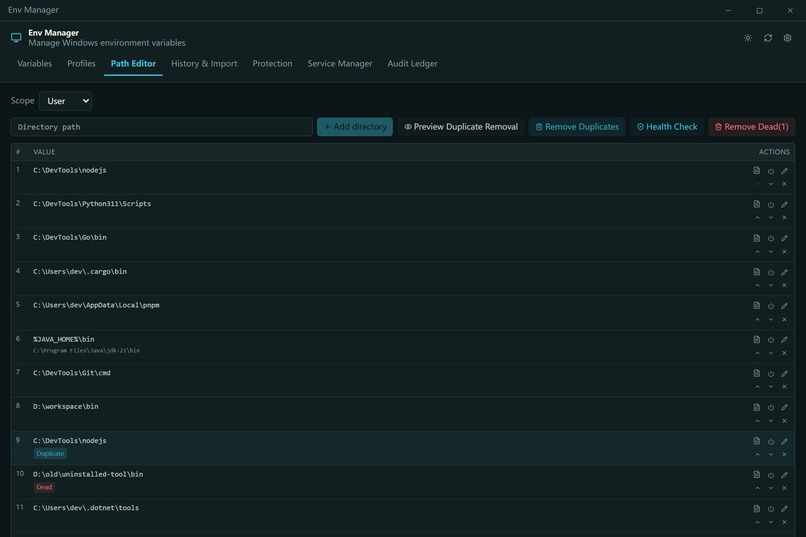
Task: Toggle the light/dark theme sun icon
Action: [x=747, y=38]
